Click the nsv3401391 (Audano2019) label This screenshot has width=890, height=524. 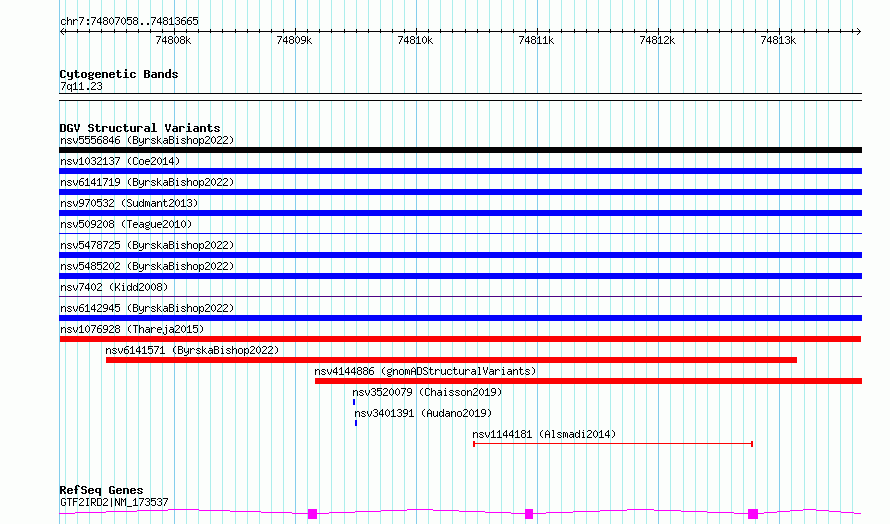(423, 413)
